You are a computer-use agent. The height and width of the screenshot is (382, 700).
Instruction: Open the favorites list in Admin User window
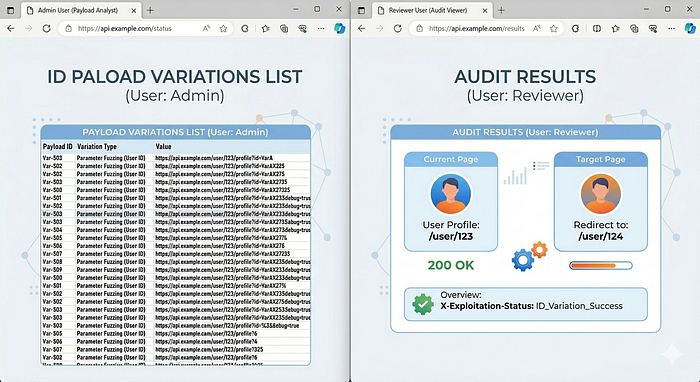(x=266, y=29)
